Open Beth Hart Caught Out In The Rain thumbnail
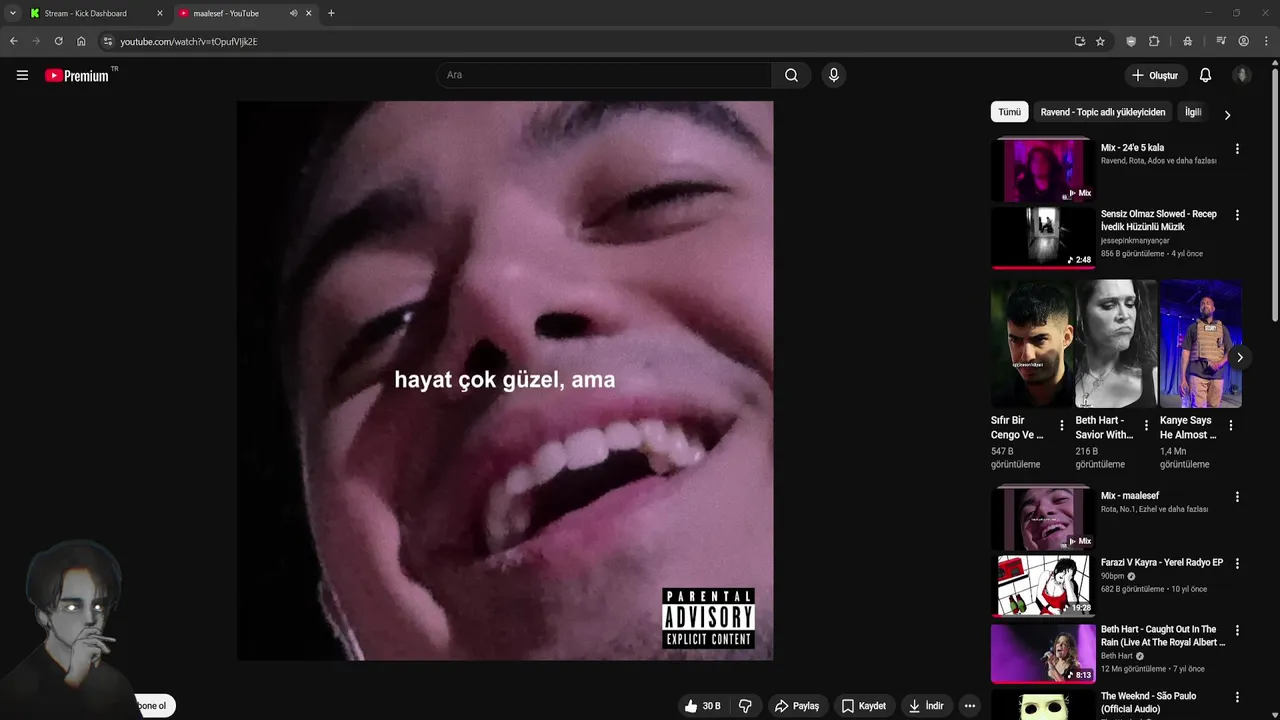 tap(1043, 654)
